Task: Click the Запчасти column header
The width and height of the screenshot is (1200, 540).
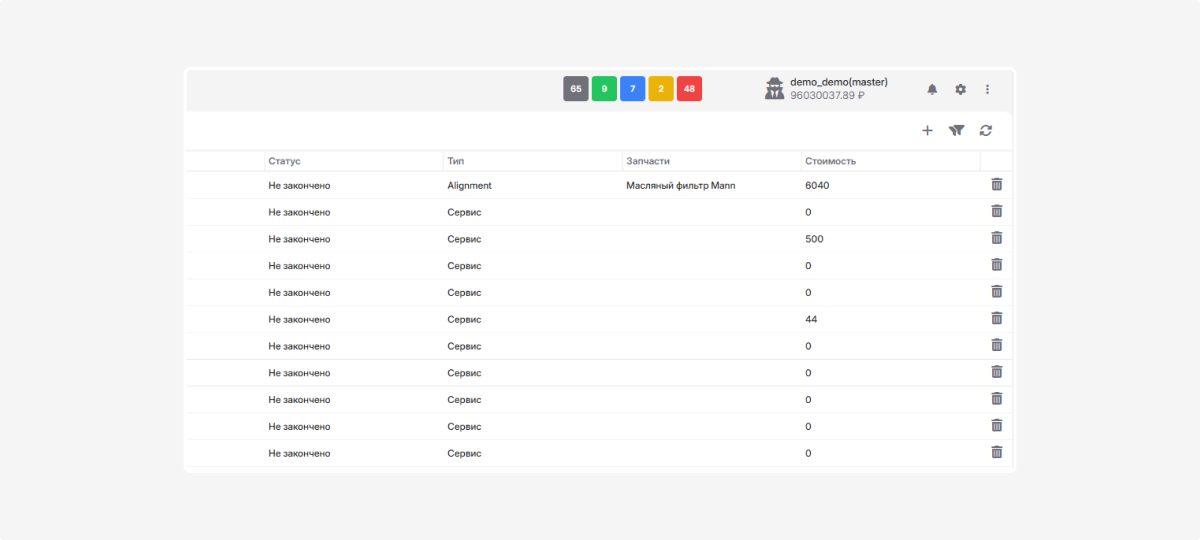Action: [647, 161]
